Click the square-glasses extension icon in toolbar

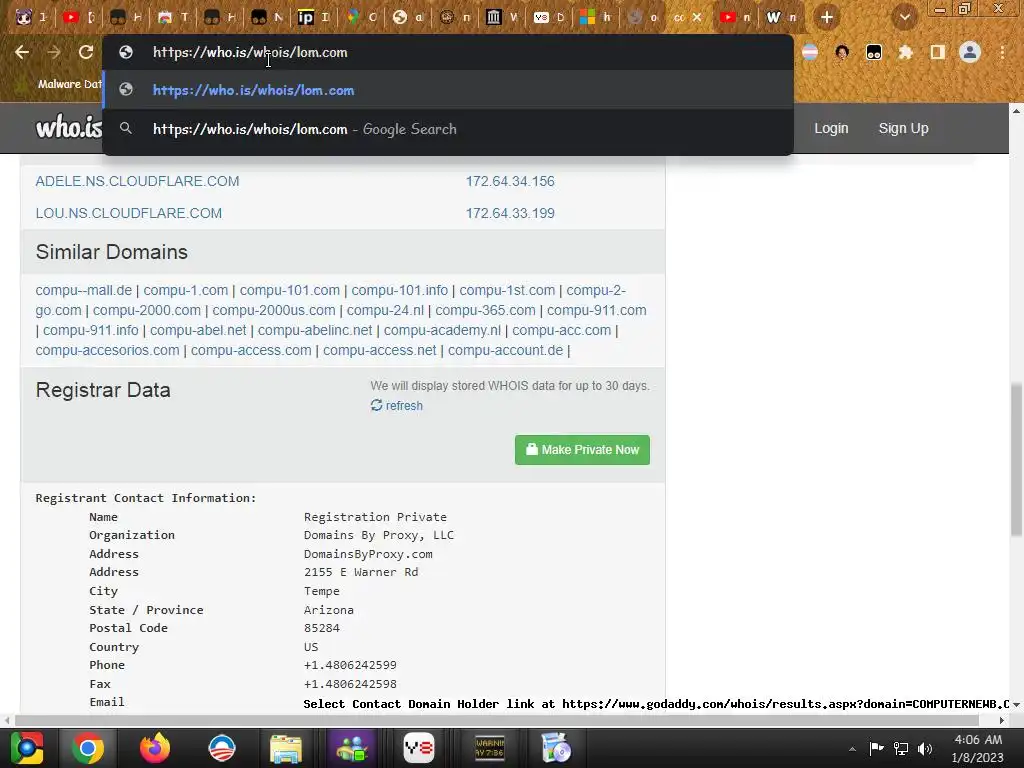point(874,52)
